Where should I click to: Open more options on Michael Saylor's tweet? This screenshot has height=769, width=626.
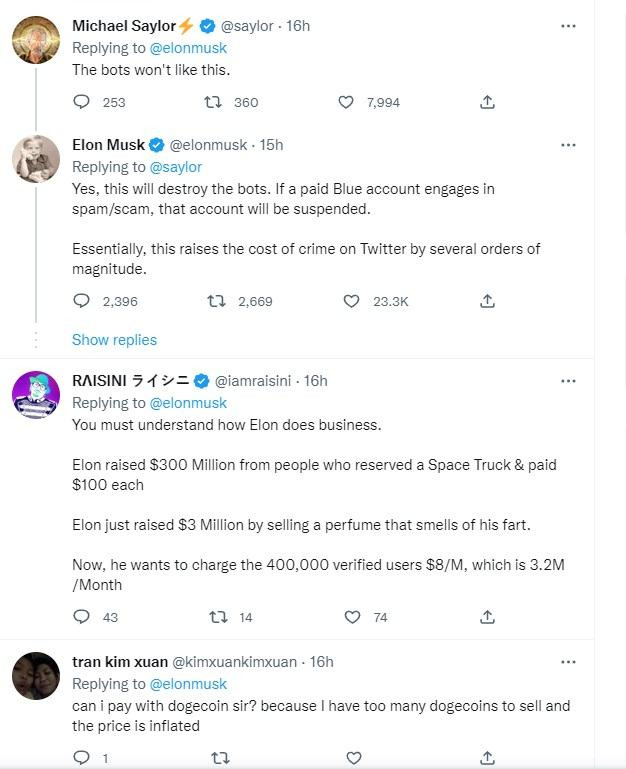(568, 25)
